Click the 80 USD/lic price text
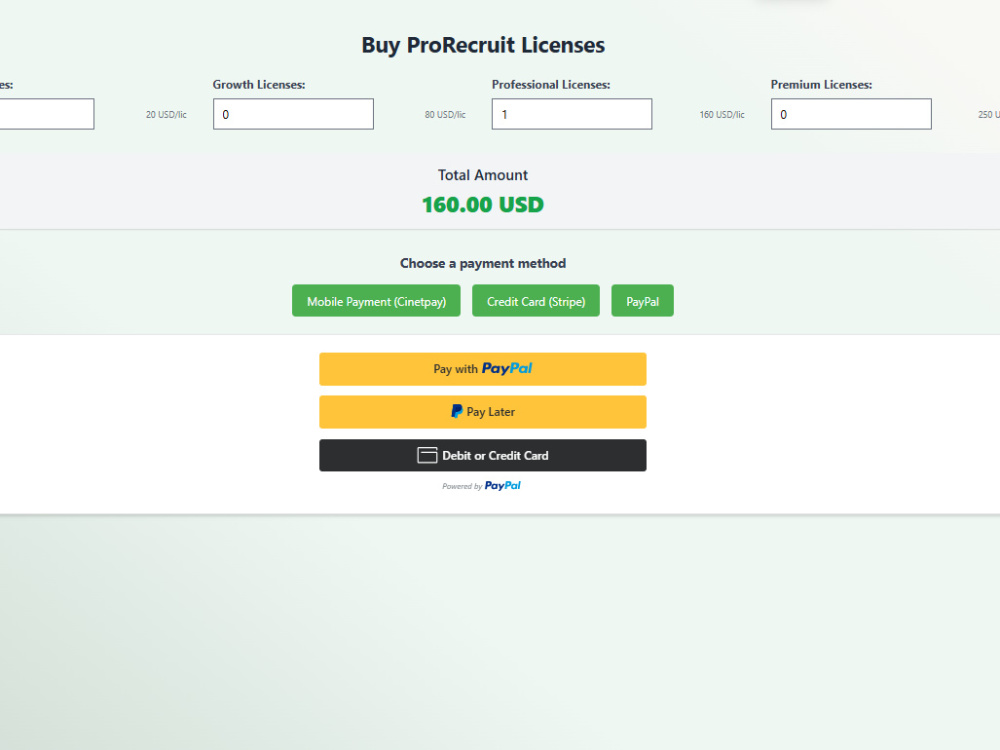This screenshot has height=750, width=1000. [445, 115]
